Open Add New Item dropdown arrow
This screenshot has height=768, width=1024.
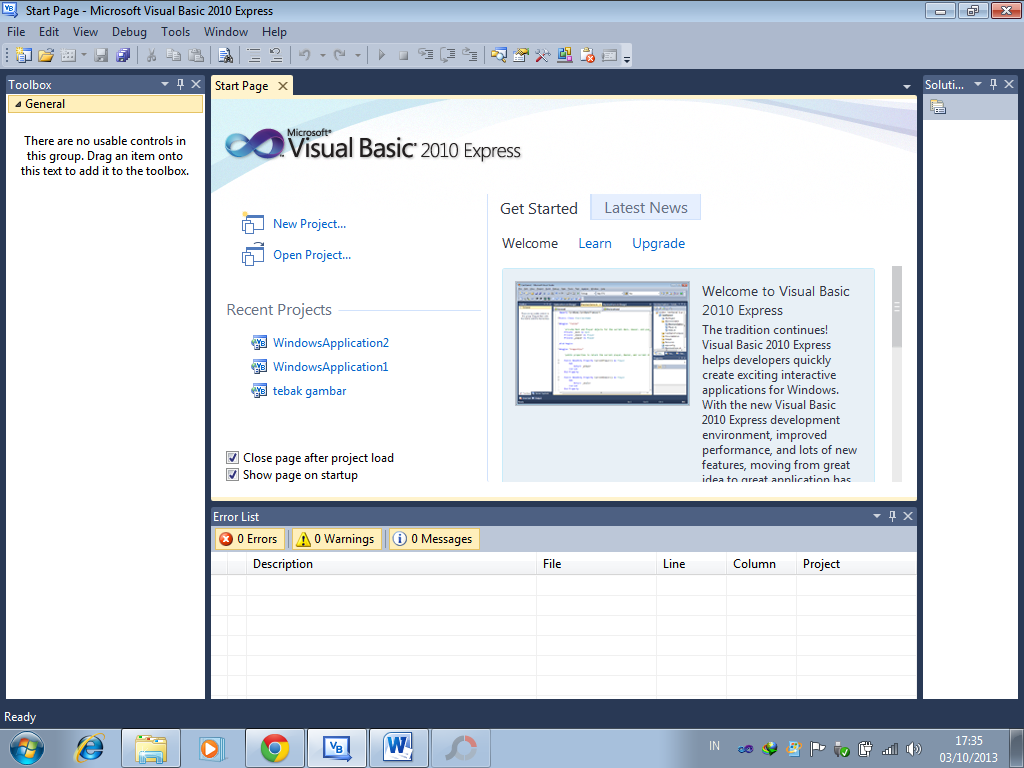(x=84, y=56)
